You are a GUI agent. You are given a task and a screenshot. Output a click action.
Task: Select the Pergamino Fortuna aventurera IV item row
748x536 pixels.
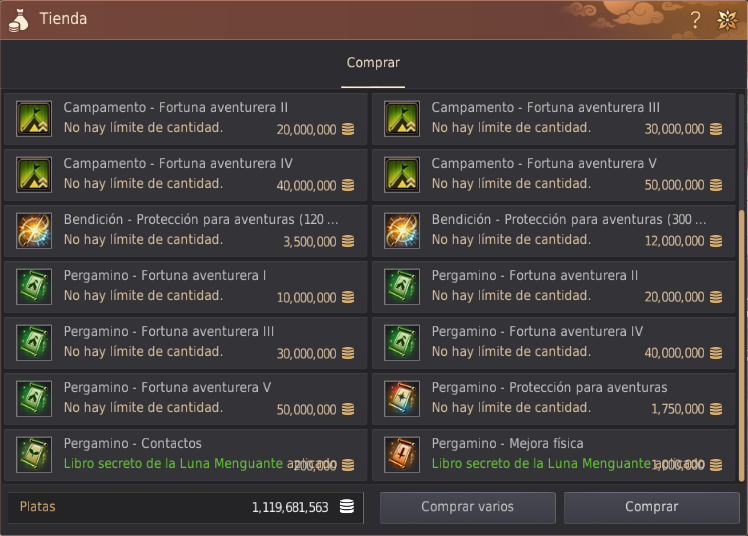(554, 343)
